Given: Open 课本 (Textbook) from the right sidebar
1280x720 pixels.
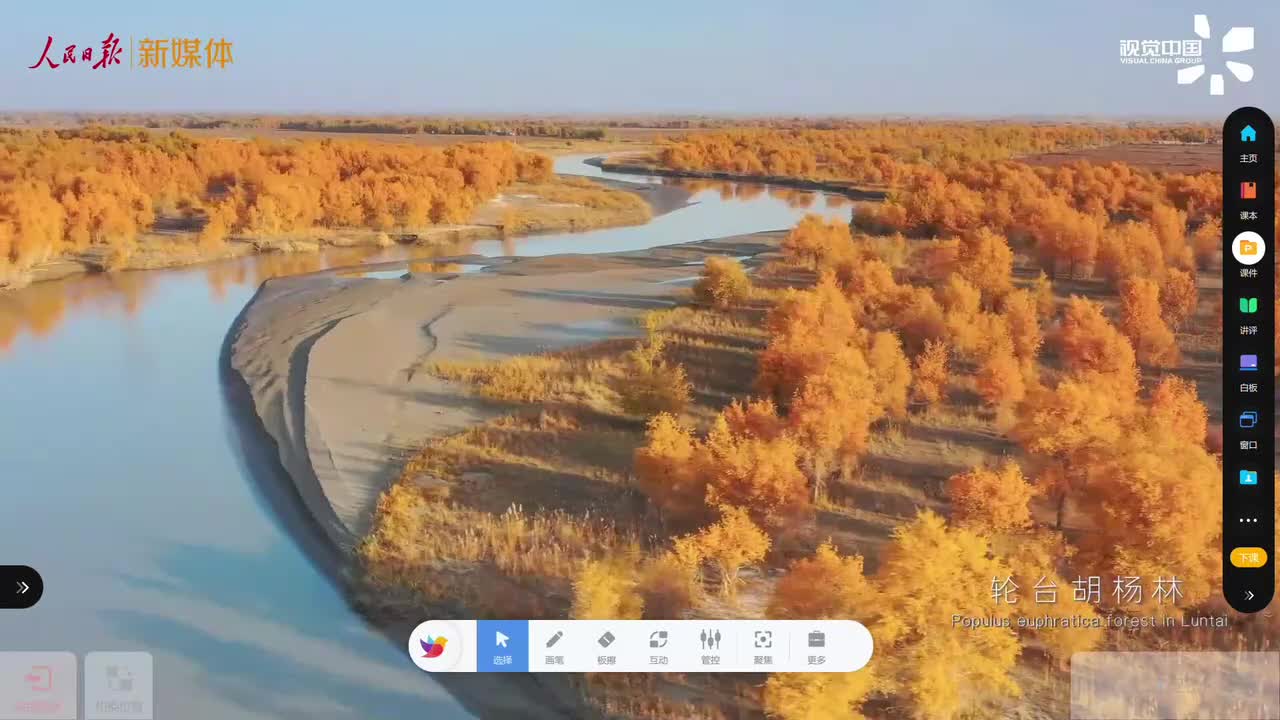Looking at the screenshot, I should coord(1248,199).
